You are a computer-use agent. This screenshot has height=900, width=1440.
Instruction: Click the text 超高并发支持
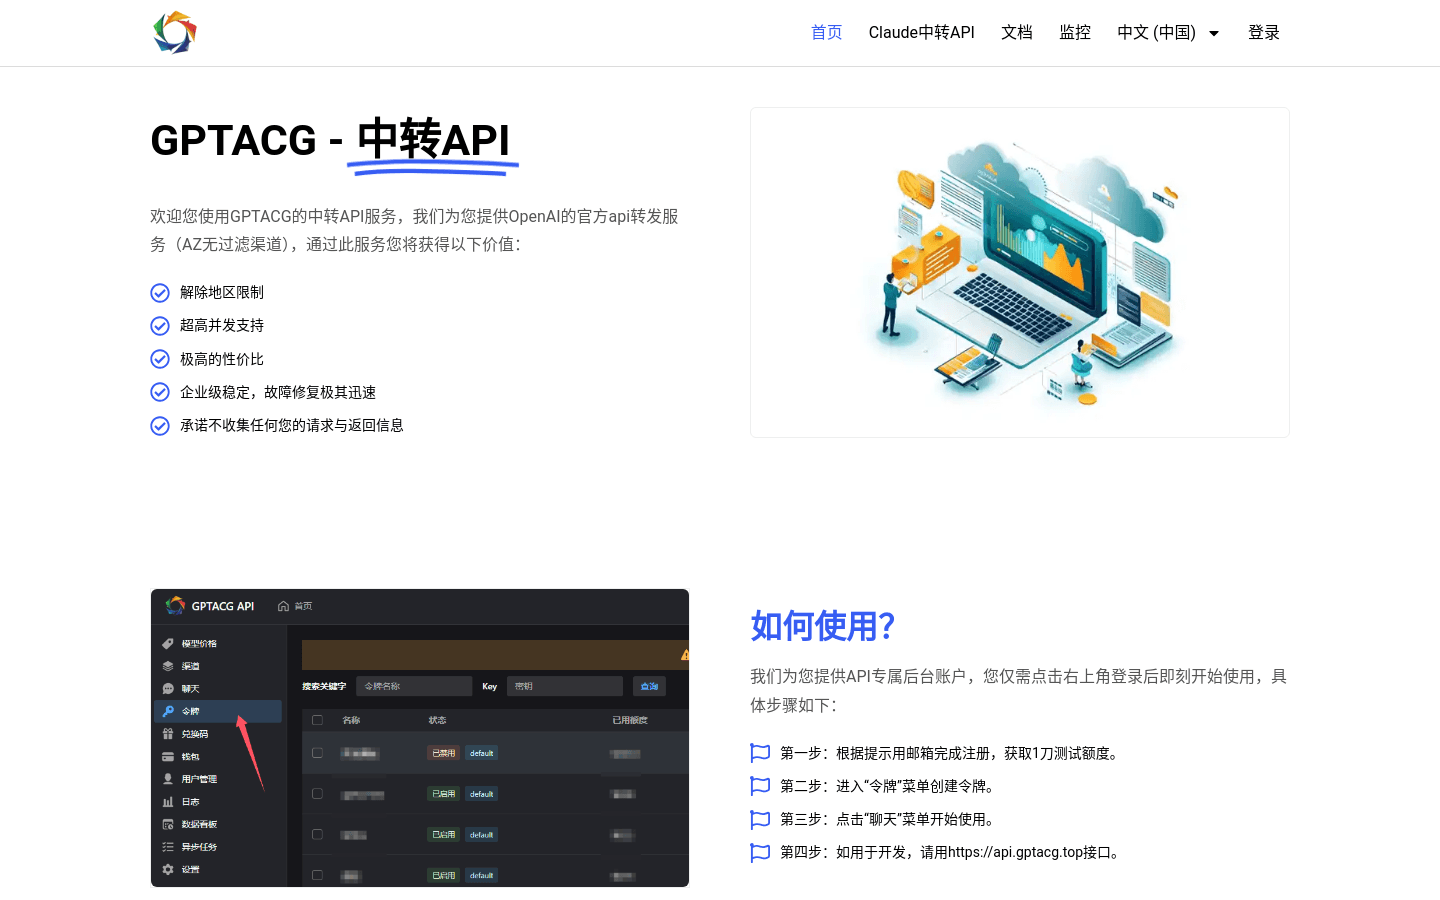click(222, 326)
